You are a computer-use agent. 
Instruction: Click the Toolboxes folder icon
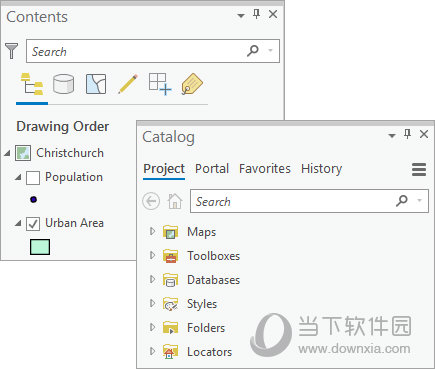pyautogui.click(x=170, y=256)
